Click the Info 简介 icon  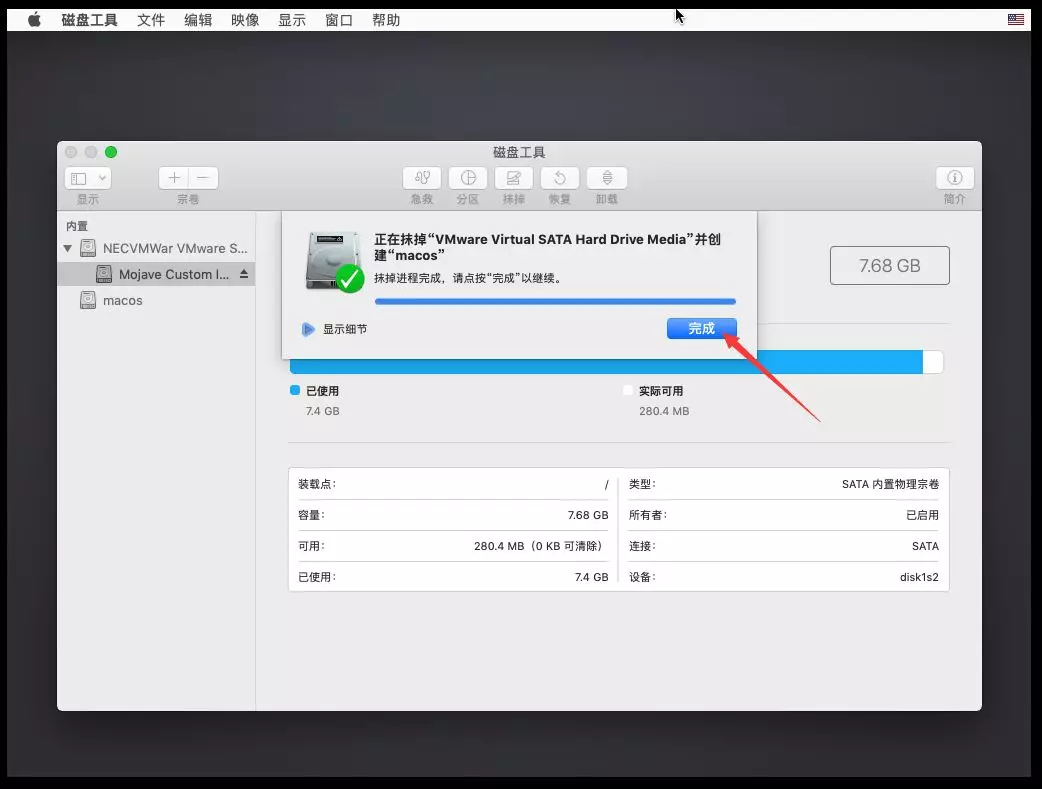(x=955, y=177)
